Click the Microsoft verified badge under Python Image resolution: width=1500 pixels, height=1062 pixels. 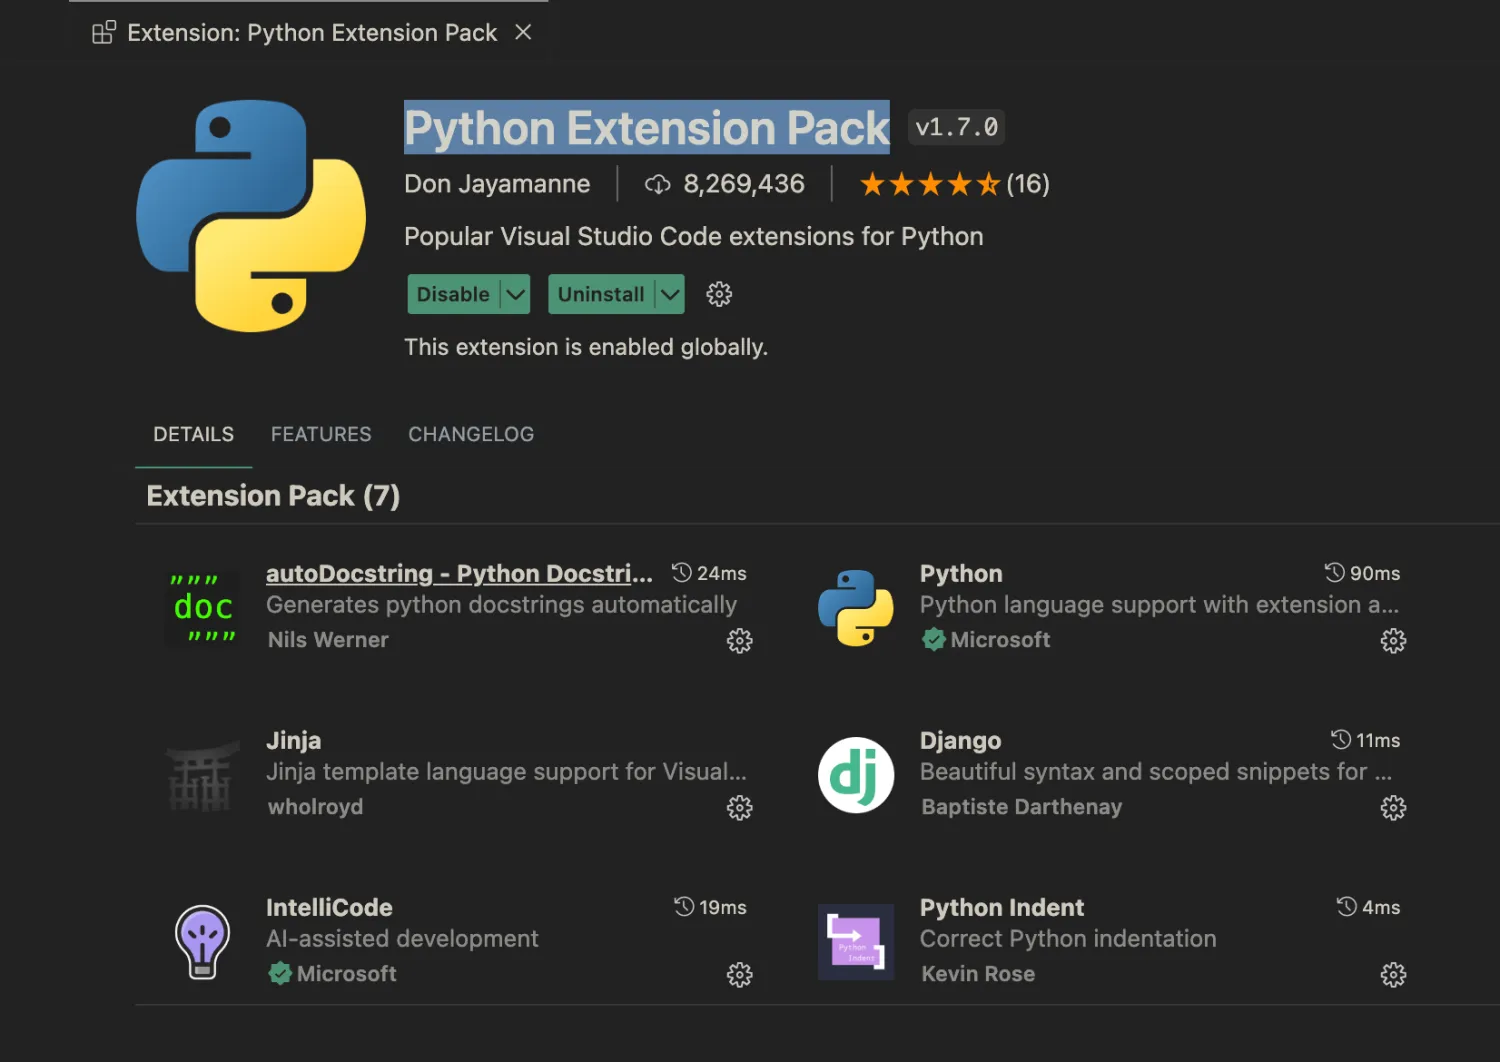934,640
